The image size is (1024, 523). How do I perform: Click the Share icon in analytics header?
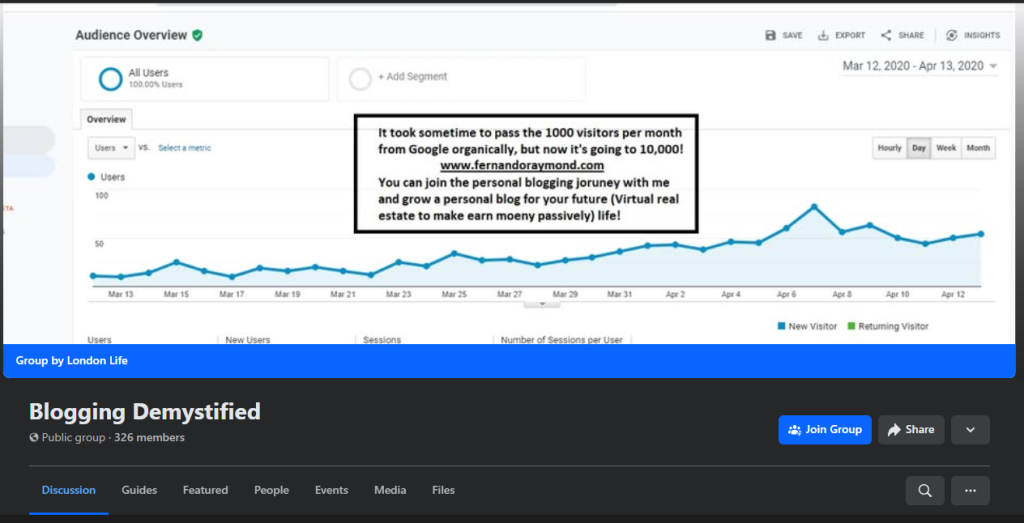pos(886,35)
